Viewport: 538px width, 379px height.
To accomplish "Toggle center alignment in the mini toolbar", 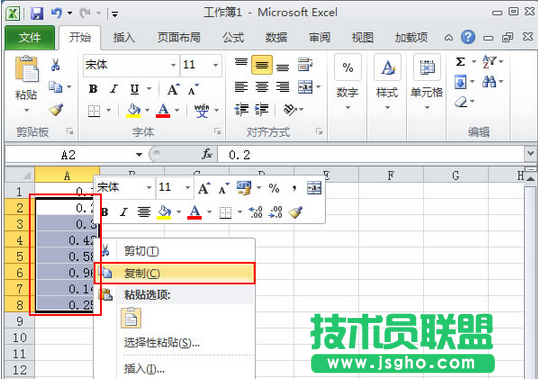I will point(144,212).
